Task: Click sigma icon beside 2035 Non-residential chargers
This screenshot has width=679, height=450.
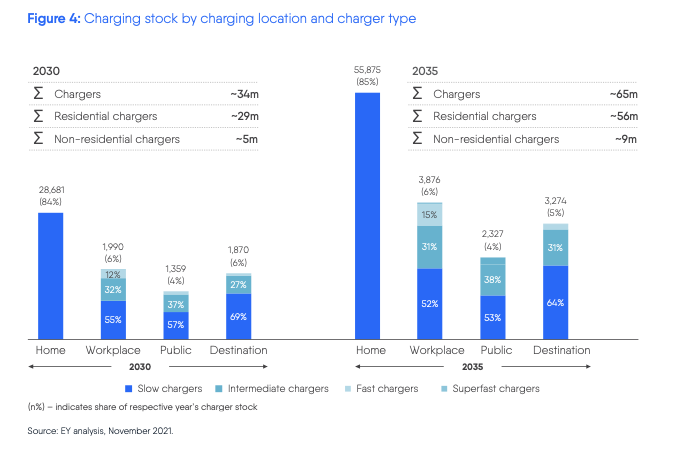Action: point(418,138)
